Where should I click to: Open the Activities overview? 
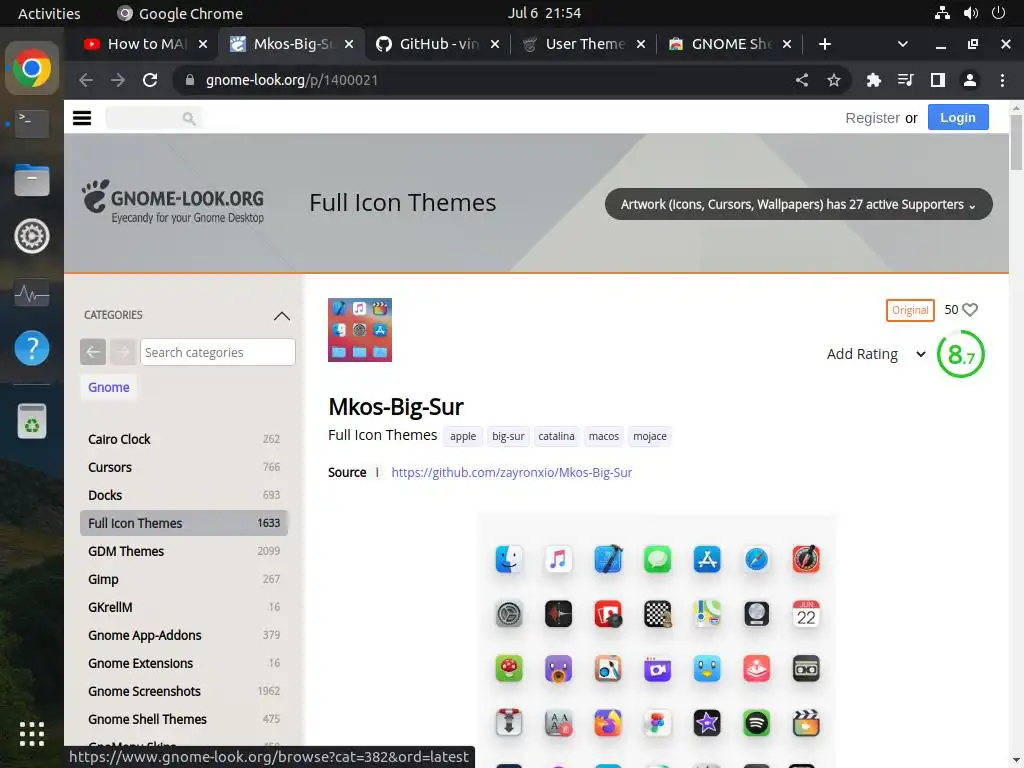click(49, 13)
